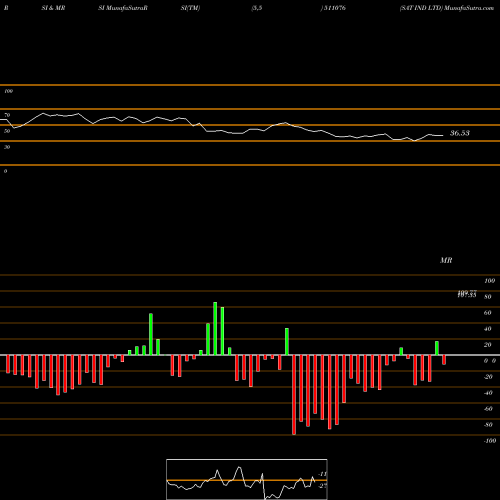Screen dimensions: 500x500
Task: Click the stock code 511076 in header
Action: pos(334,8)
